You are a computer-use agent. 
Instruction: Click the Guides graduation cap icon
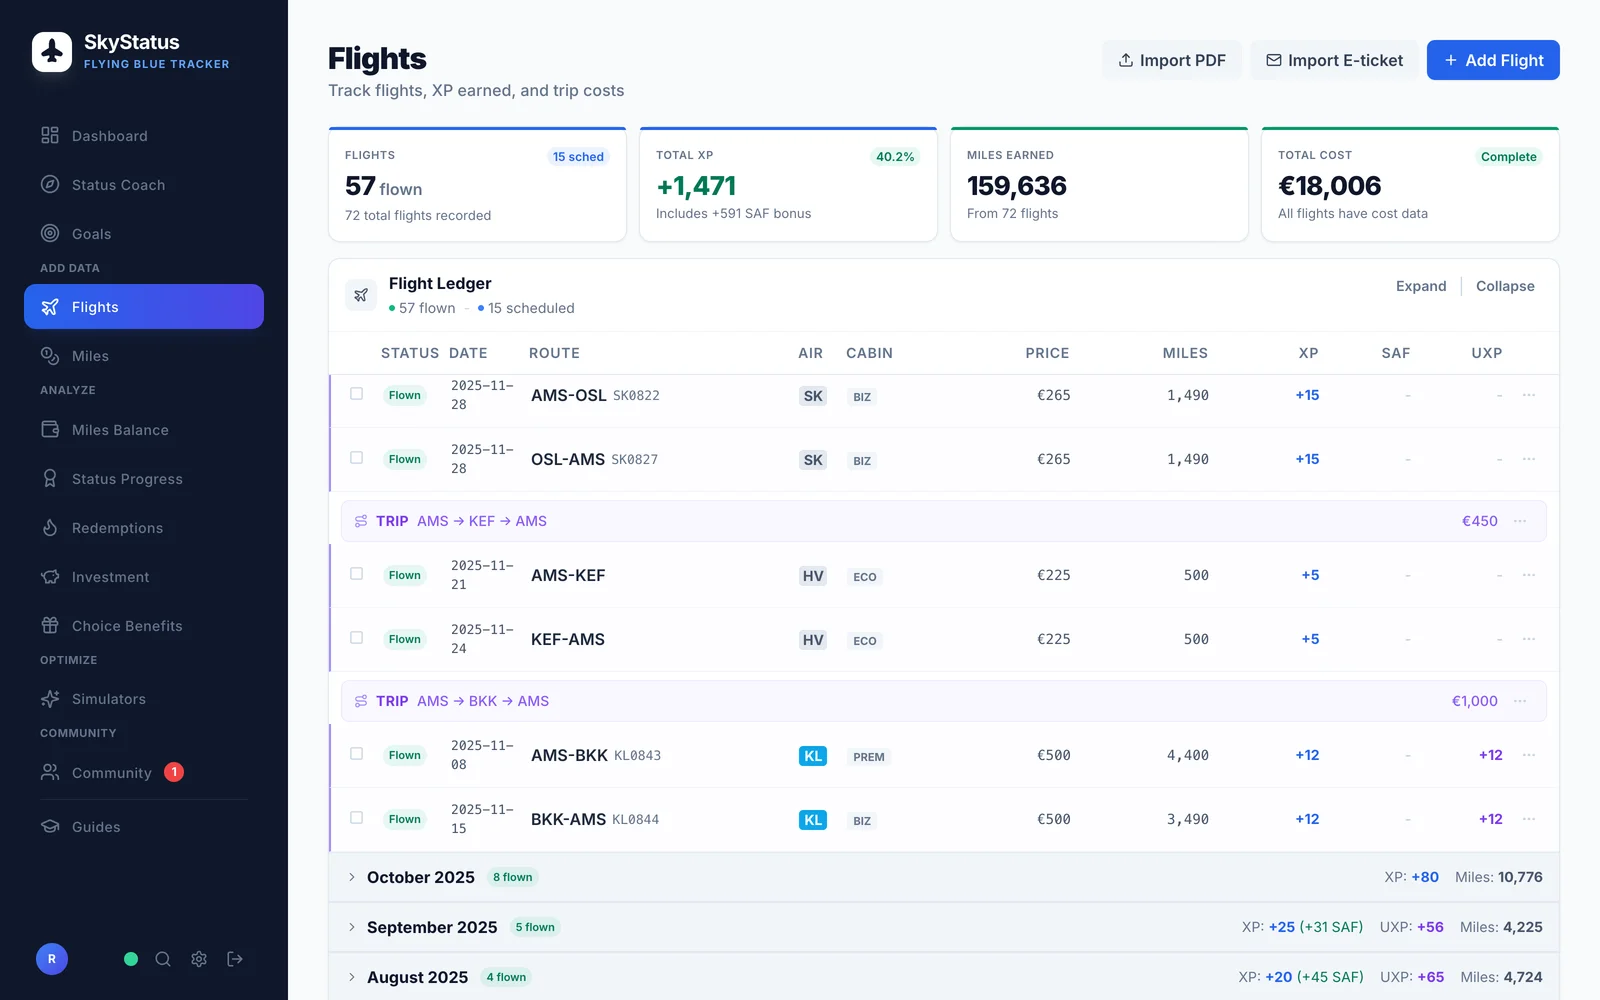point(50,827)
